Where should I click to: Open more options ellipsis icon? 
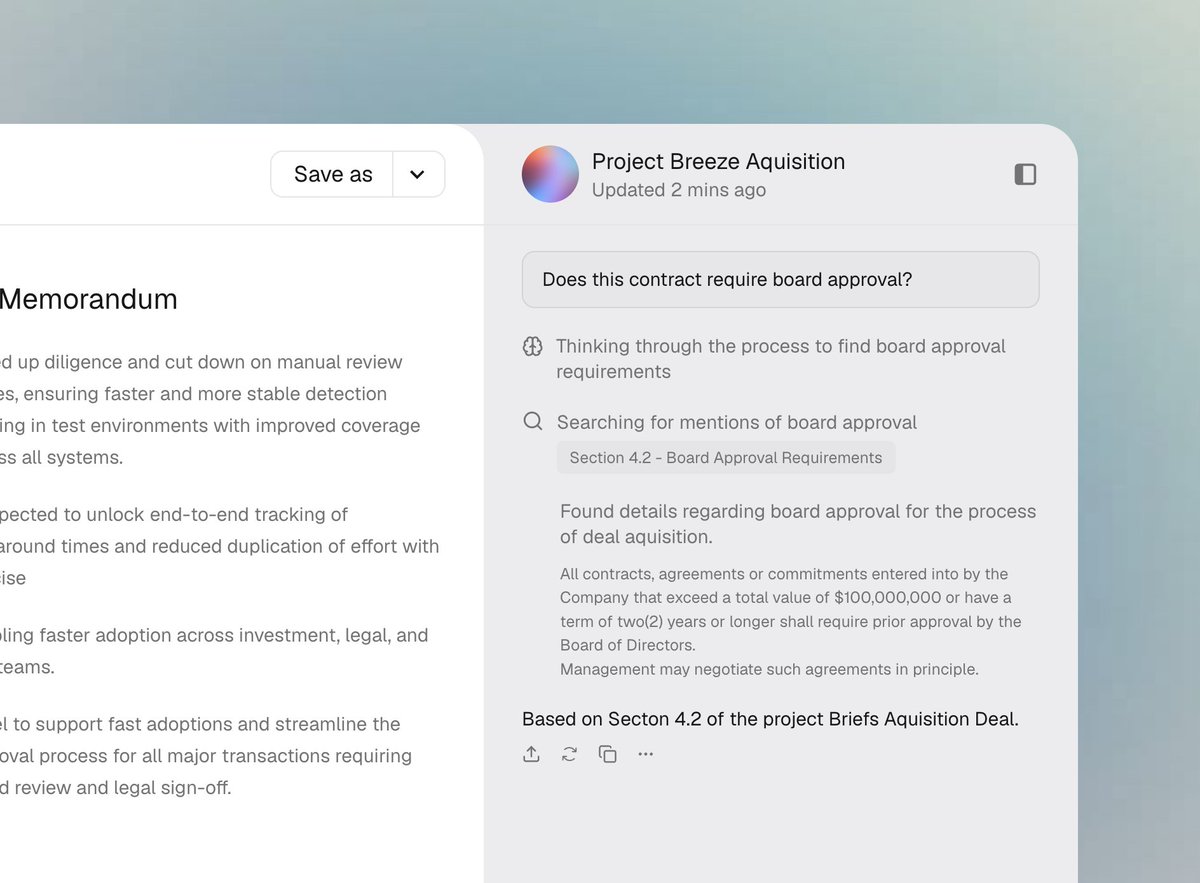click(645, 754)
